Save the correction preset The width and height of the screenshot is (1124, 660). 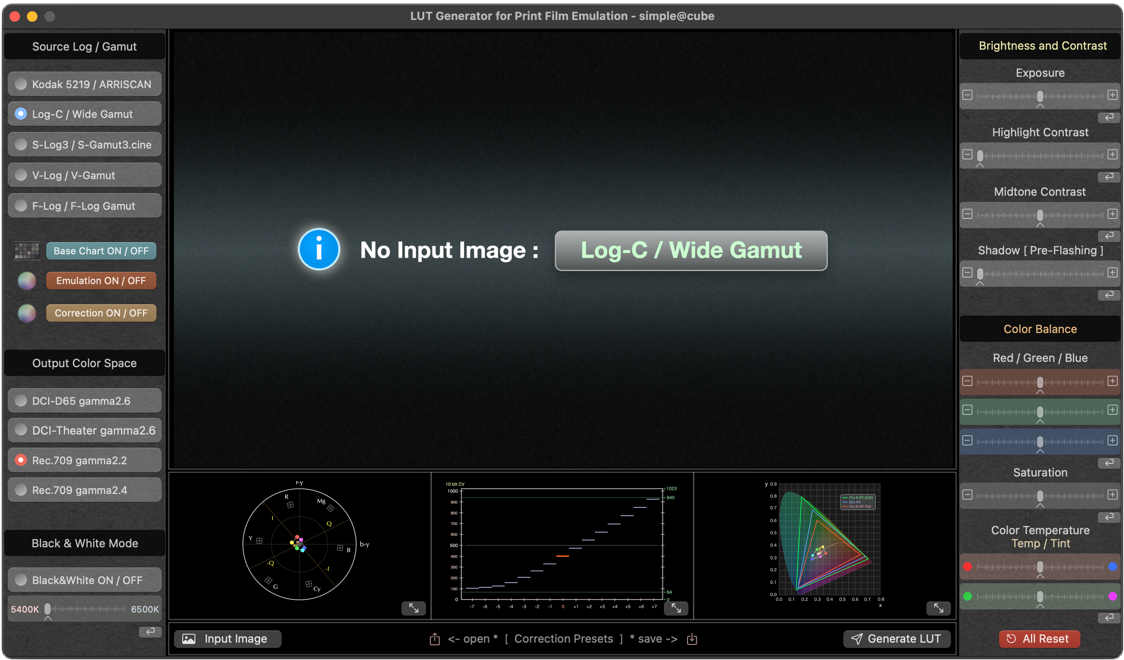pyautogui.click(x=692, y=639)
